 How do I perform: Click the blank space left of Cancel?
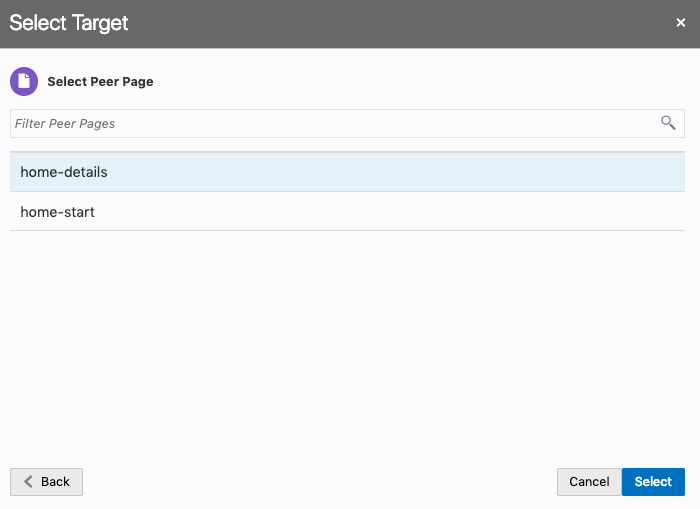pos(320,482)
